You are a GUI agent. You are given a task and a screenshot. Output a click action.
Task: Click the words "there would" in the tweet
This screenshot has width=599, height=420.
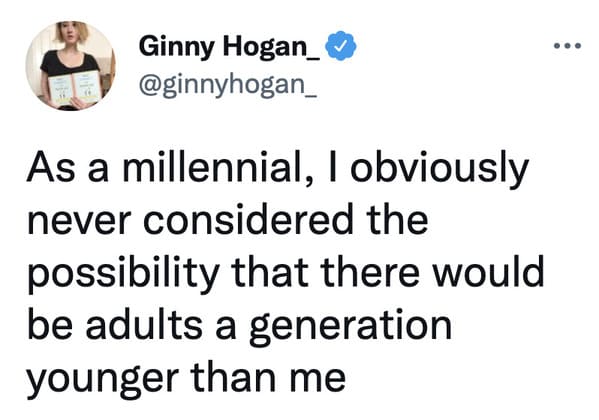tap(432, 272)
